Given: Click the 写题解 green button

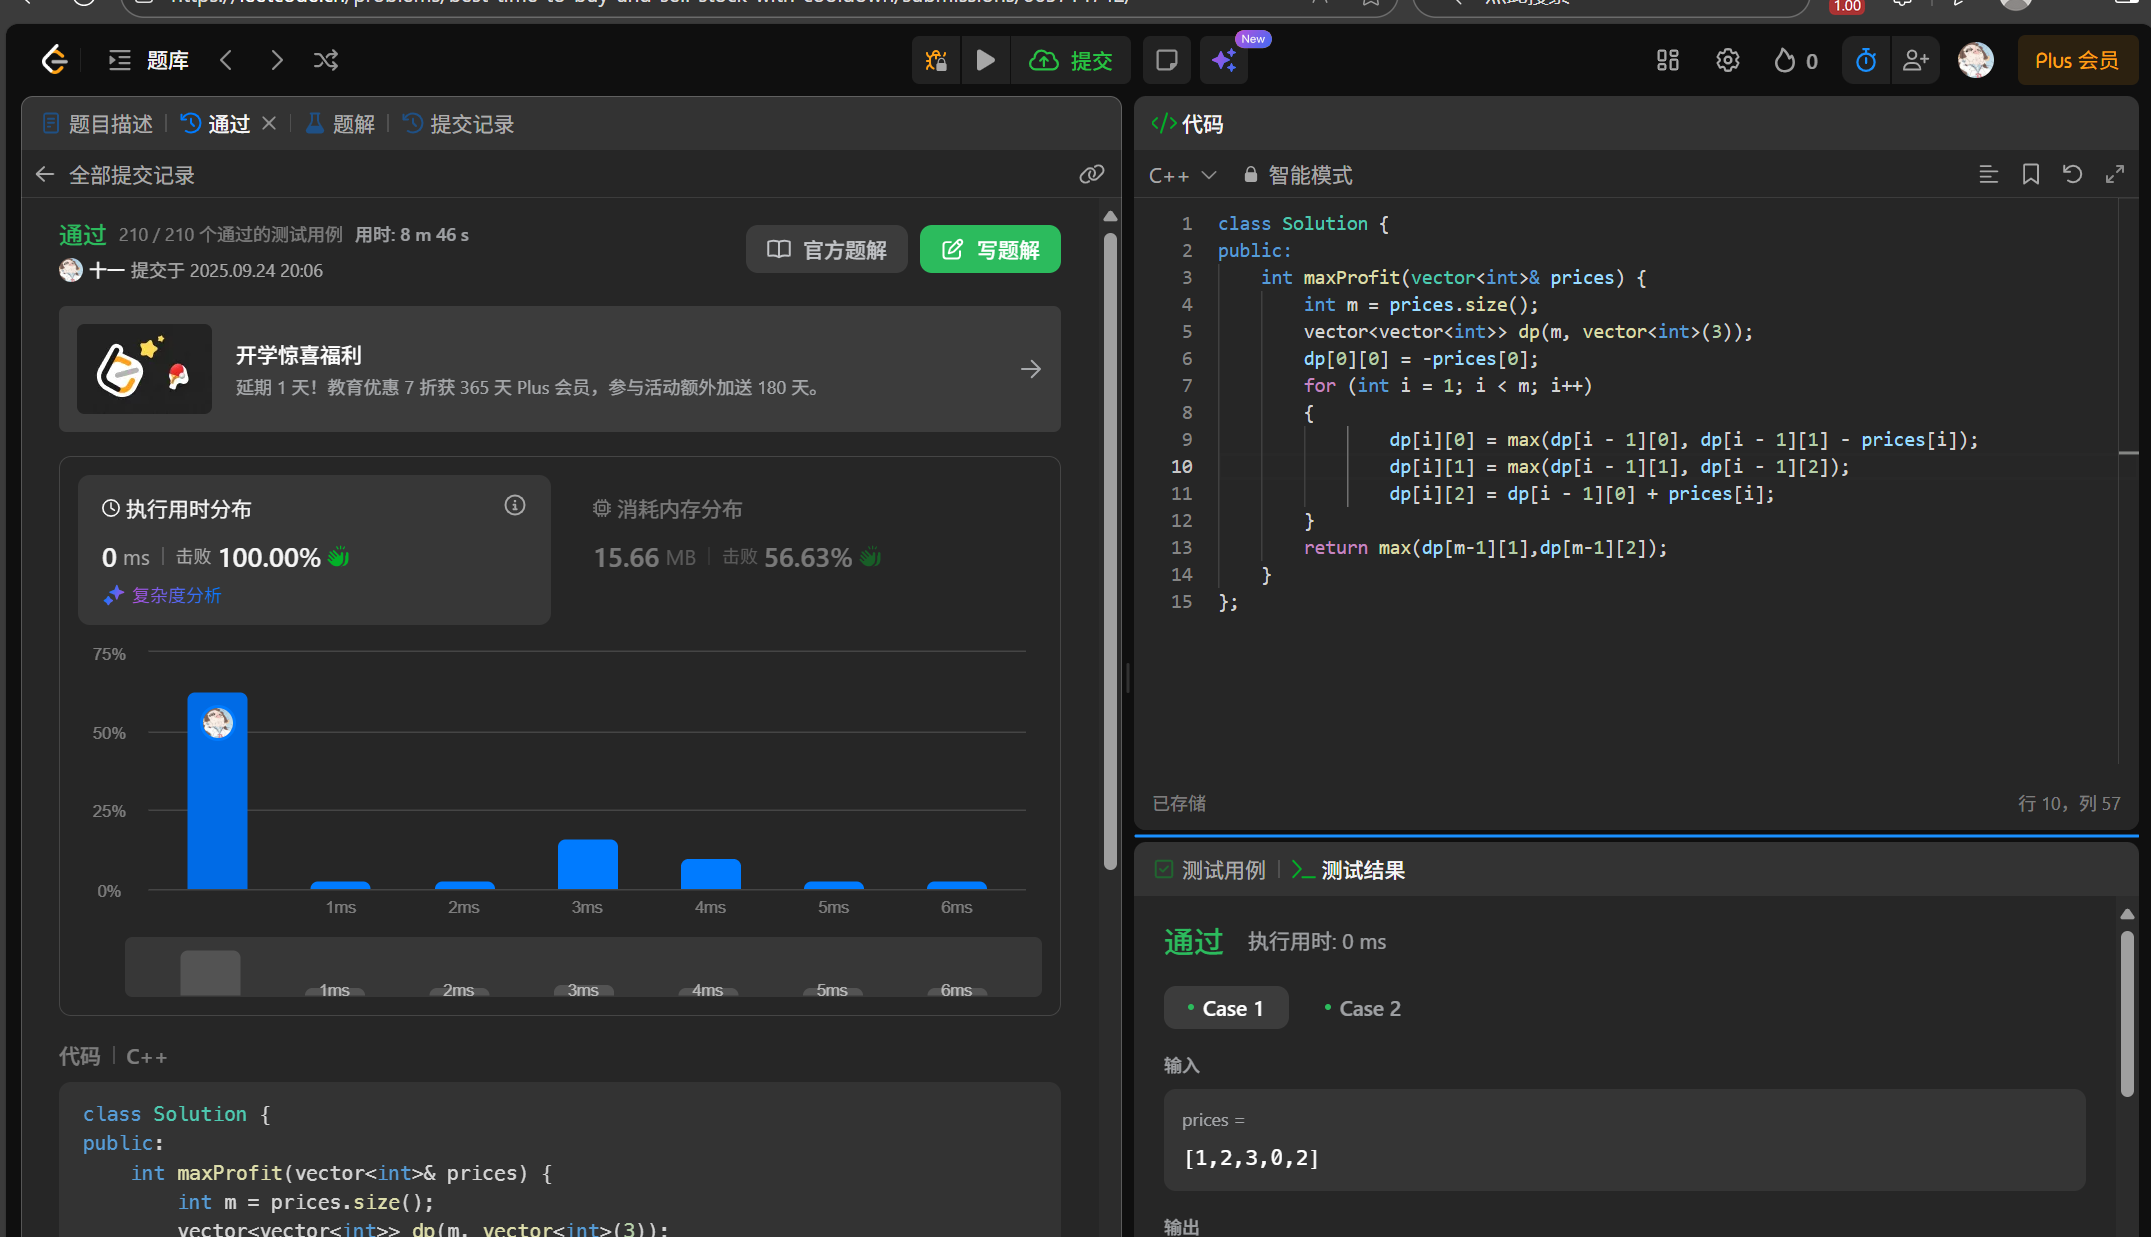Looking at the screenshot, I should click(989, 250).
